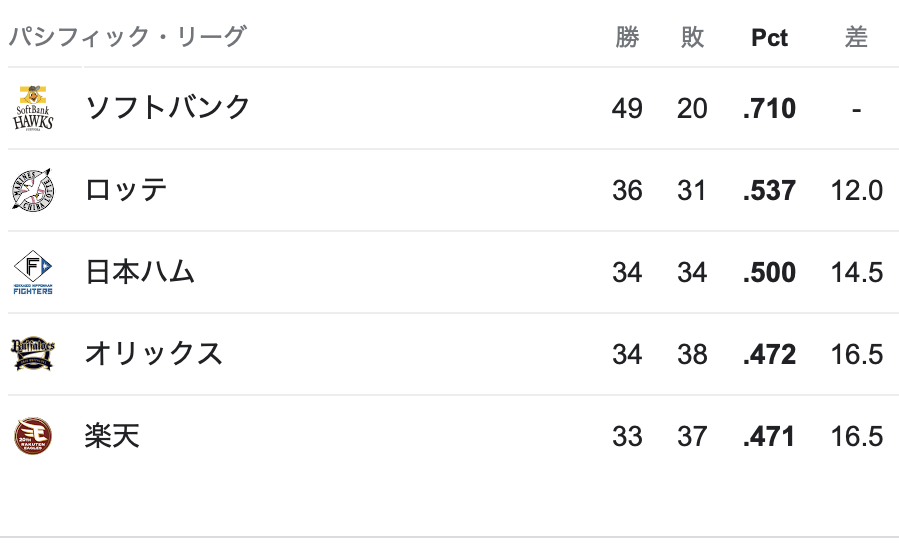Click SoftBank's .710 winning percentage
This screenshot has width=899, height=560.
pos(769,108)
